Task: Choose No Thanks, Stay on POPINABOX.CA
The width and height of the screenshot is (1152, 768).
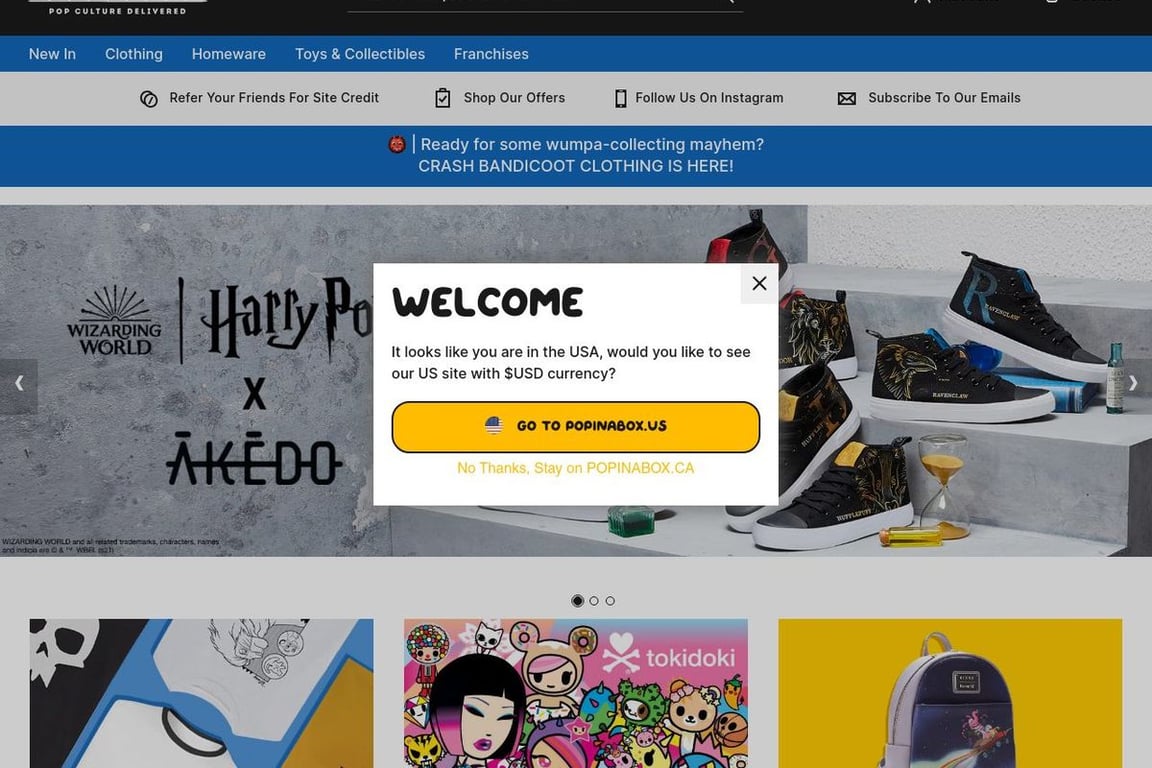Action: (x=575, y=468)
